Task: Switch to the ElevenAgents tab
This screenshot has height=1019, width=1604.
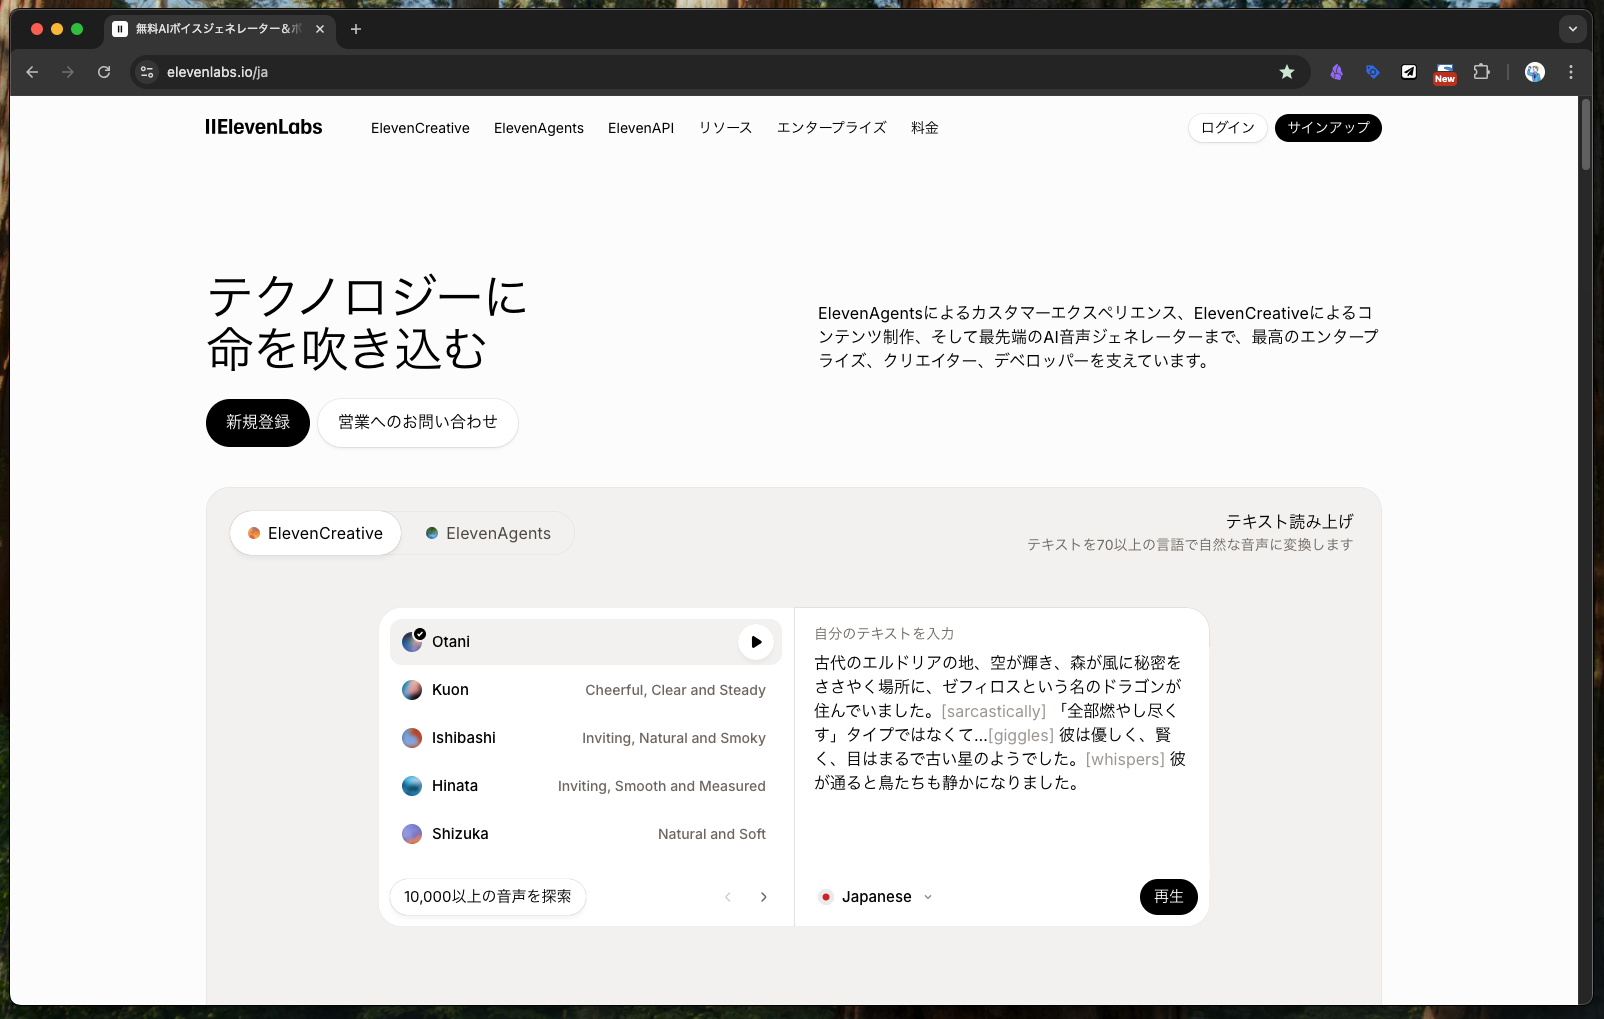Action: (488, 534)
